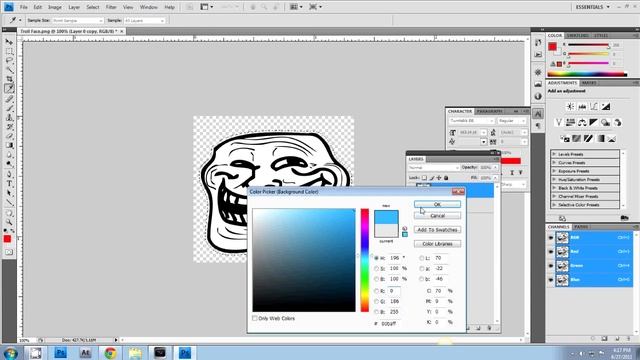Add a Color Balance adjustment
The width and height of the screenshot is (640, 360).
(582, 122)
